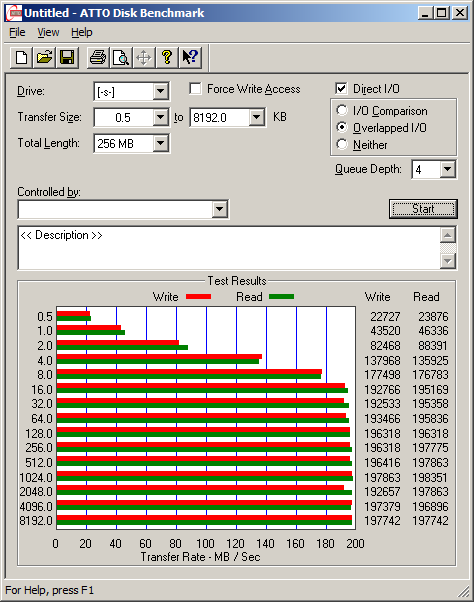Click description scrollbar down arrow
The image size is (474, 602).
tap(448, 261)
